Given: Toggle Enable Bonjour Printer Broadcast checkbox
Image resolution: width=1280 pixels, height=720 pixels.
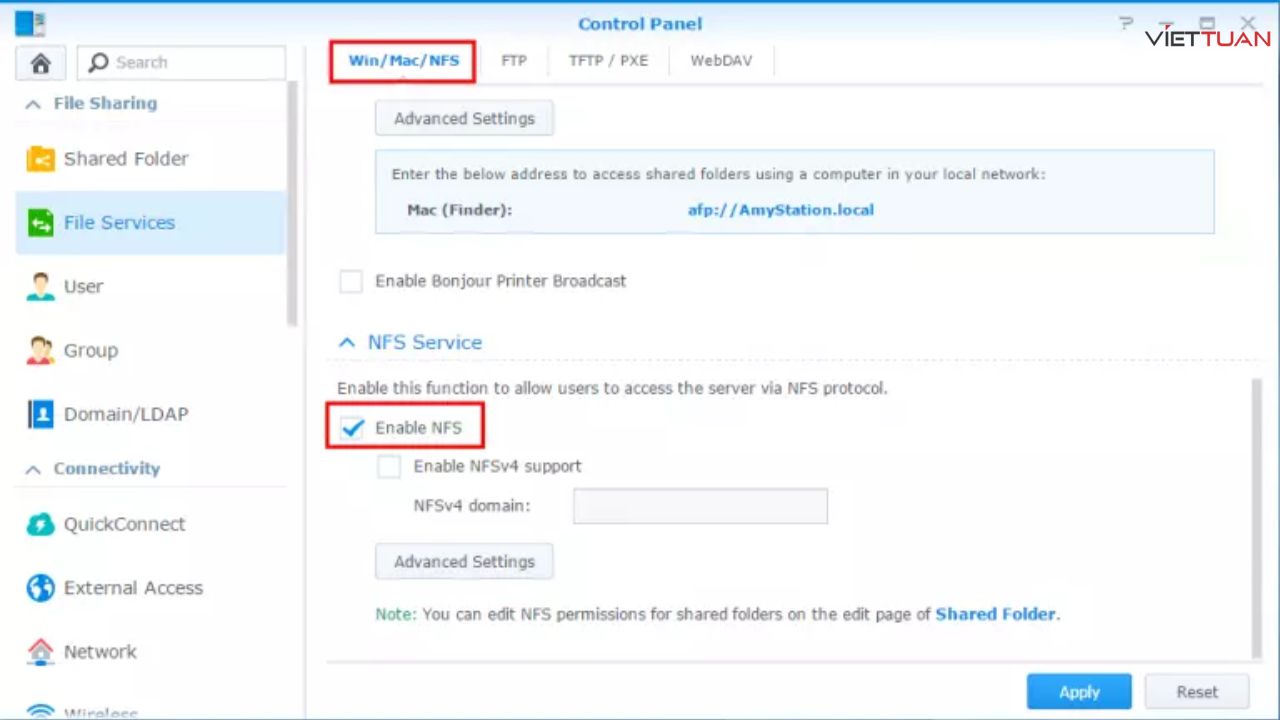Looking at the screenshot, I should pos(351,282).
